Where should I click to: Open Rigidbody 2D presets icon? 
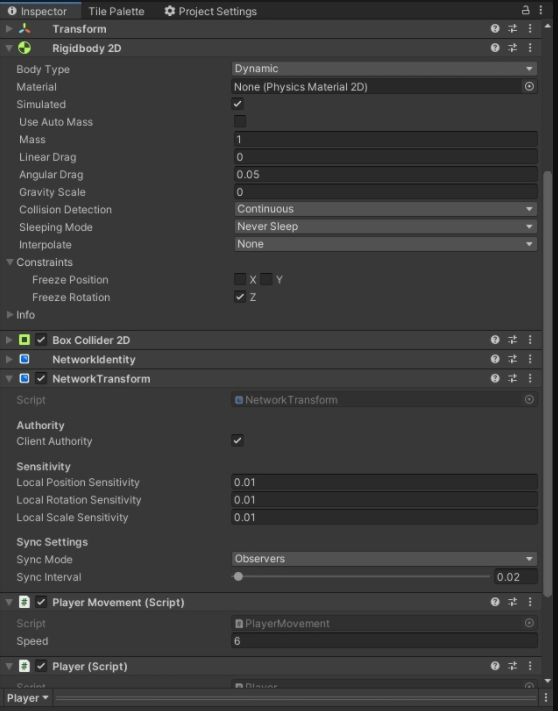[513, 48]
